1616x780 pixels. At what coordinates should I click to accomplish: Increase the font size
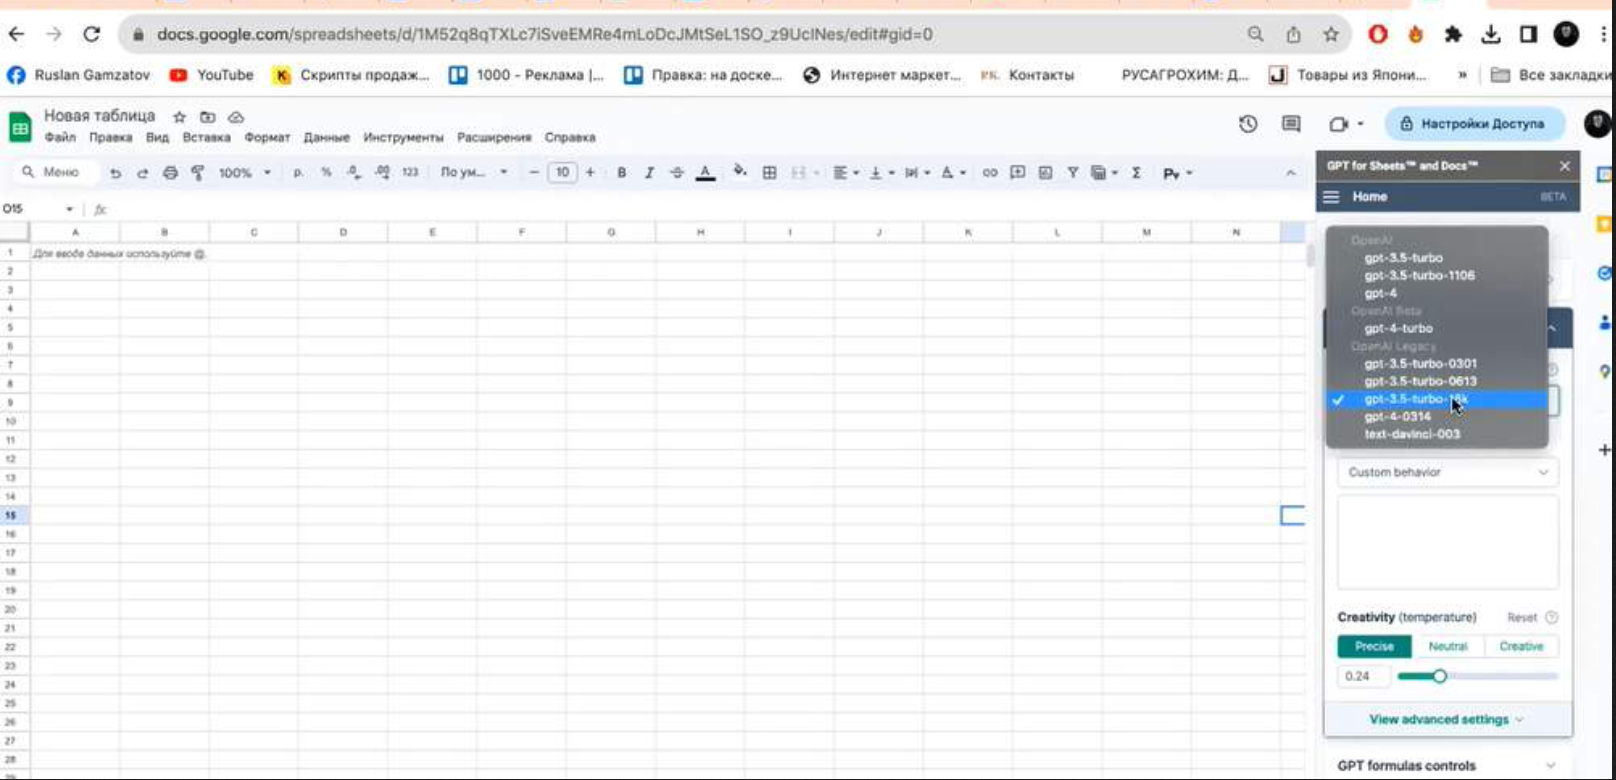click(590, 173)
